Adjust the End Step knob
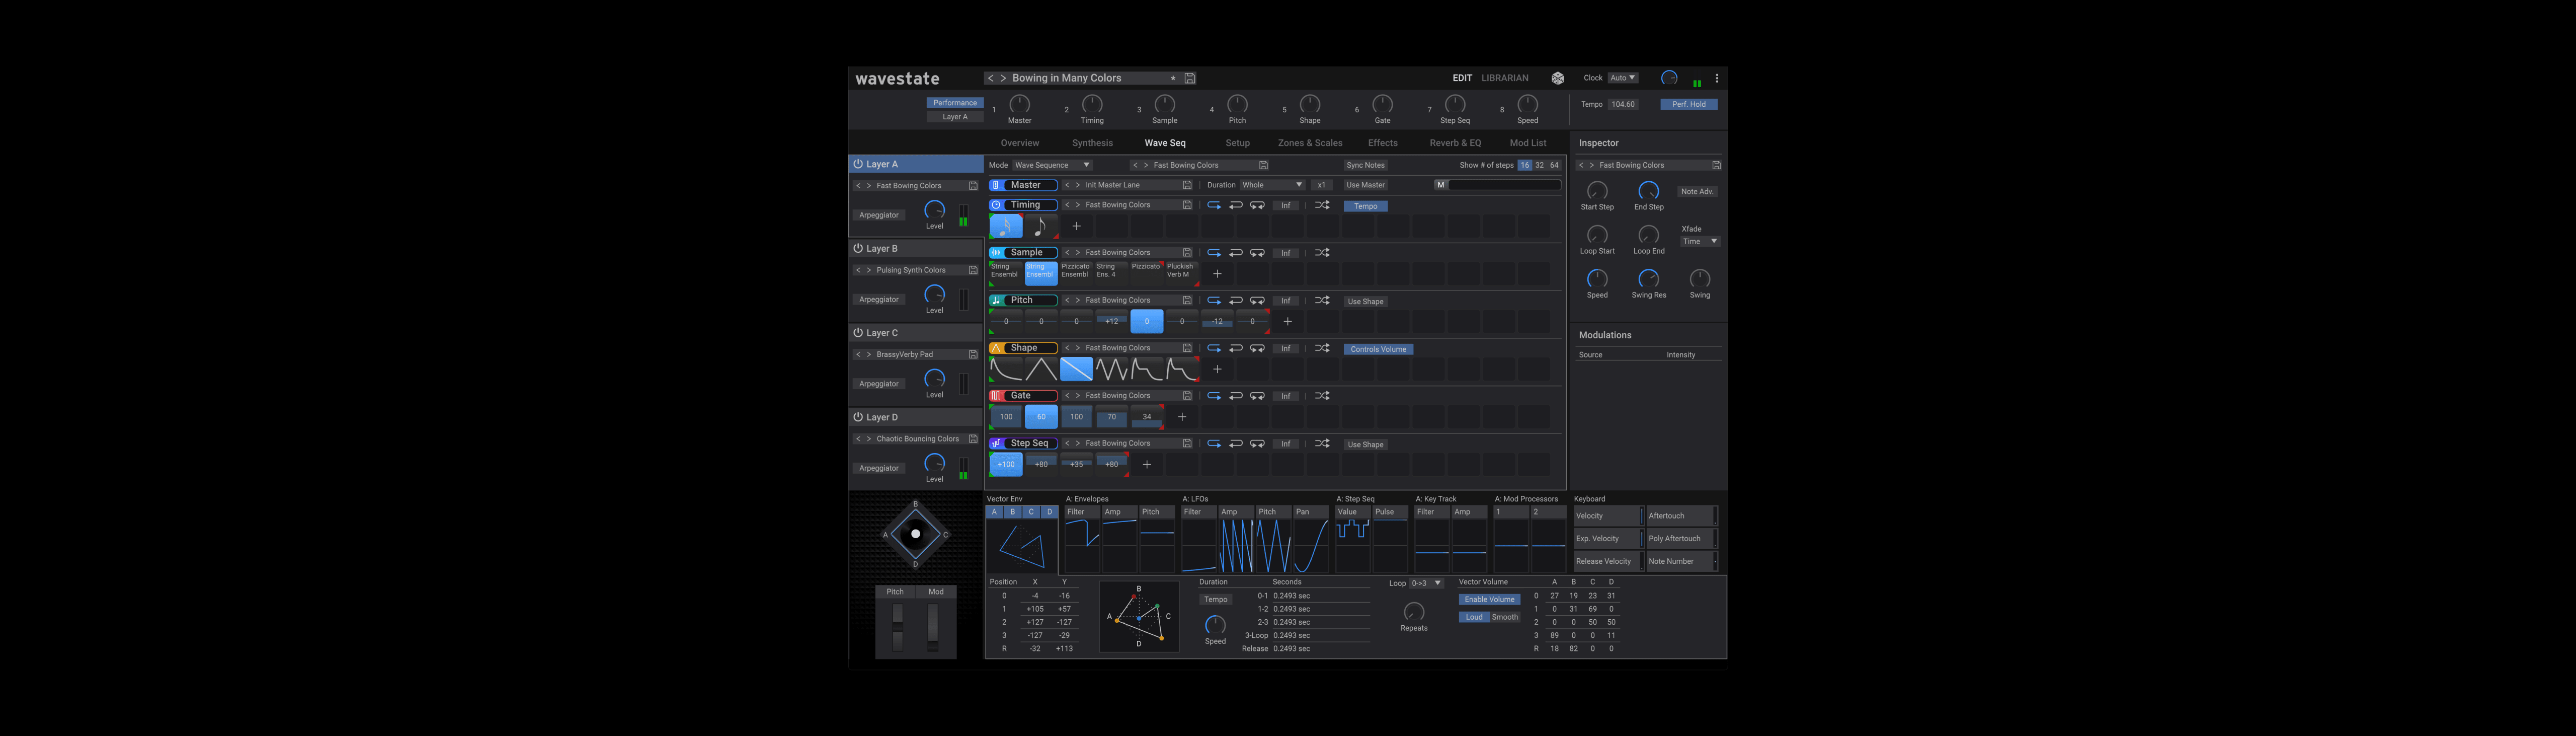This screenshot has height=736, width=2576. pos(1648,191)
